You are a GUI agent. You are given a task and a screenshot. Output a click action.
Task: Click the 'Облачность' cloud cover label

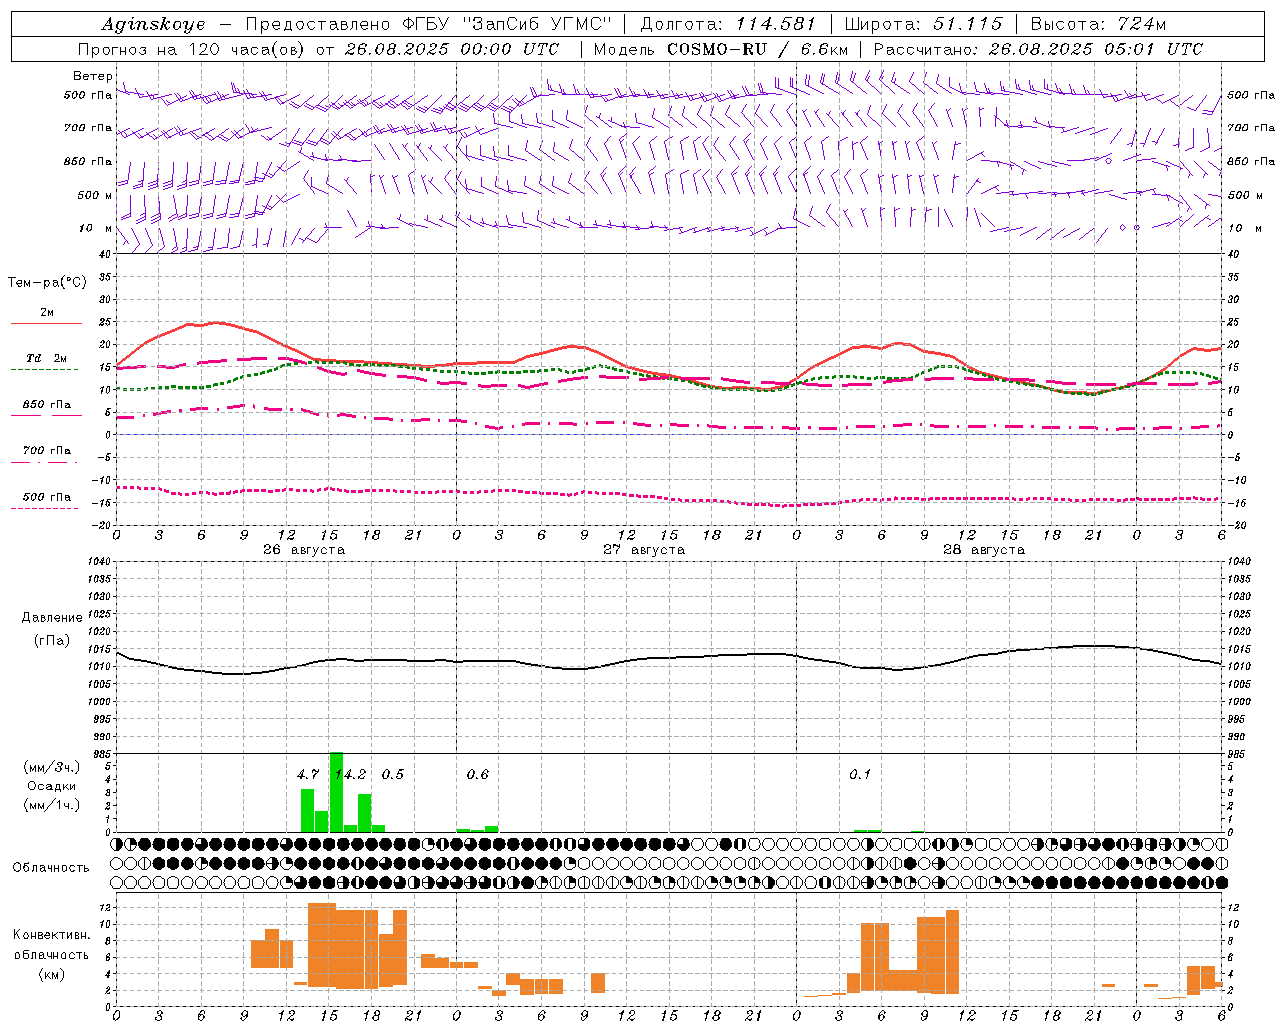pos(51,868)
